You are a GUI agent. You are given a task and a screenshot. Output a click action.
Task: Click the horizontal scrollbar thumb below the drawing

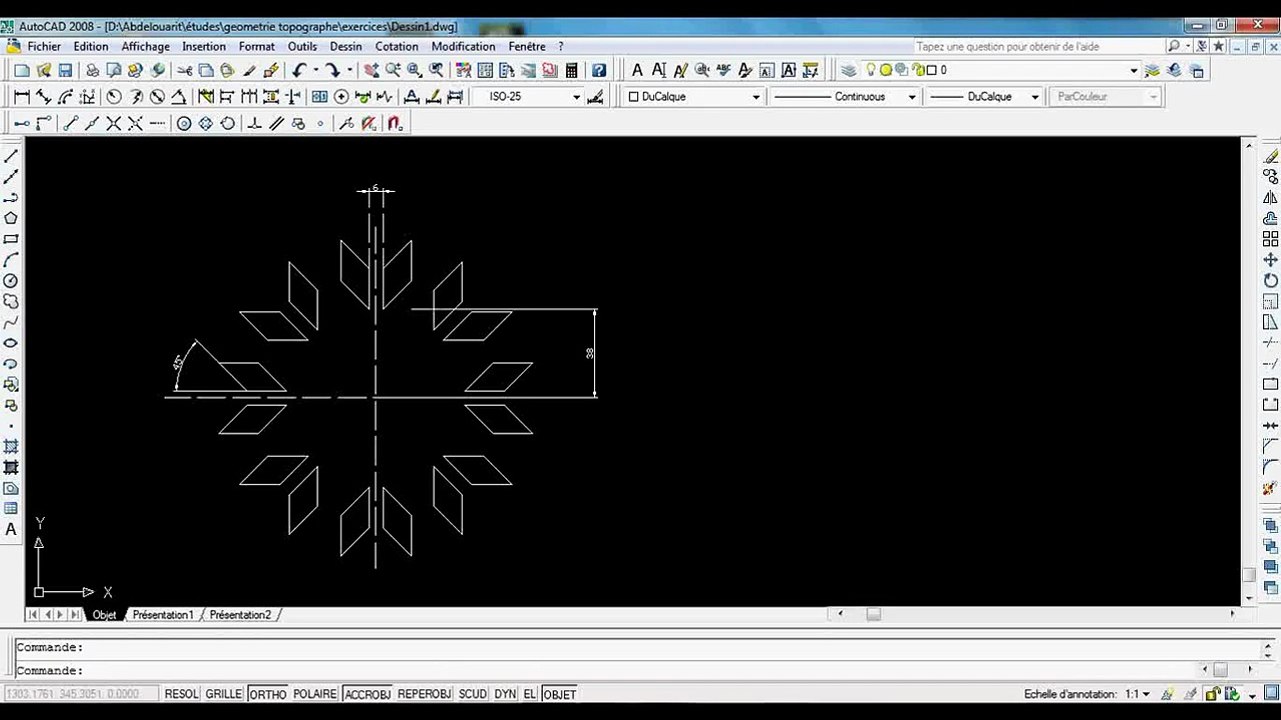pyautogui.click(x=873, y=614)
